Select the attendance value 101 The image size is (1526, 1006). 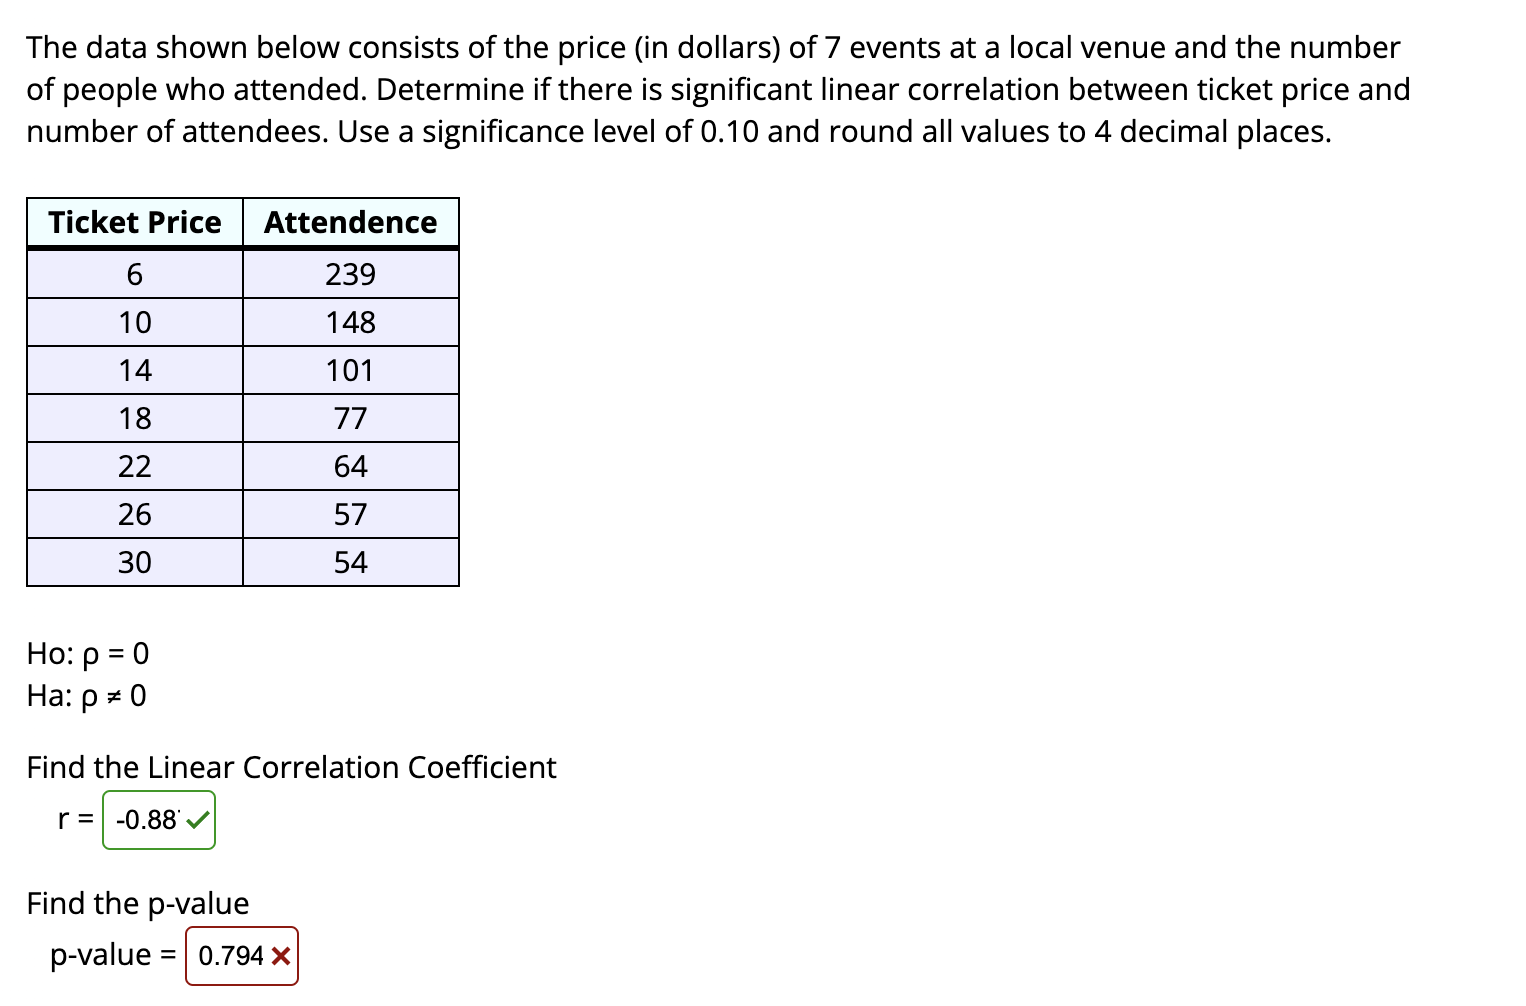pyautogui.click(x=350, y=370)
